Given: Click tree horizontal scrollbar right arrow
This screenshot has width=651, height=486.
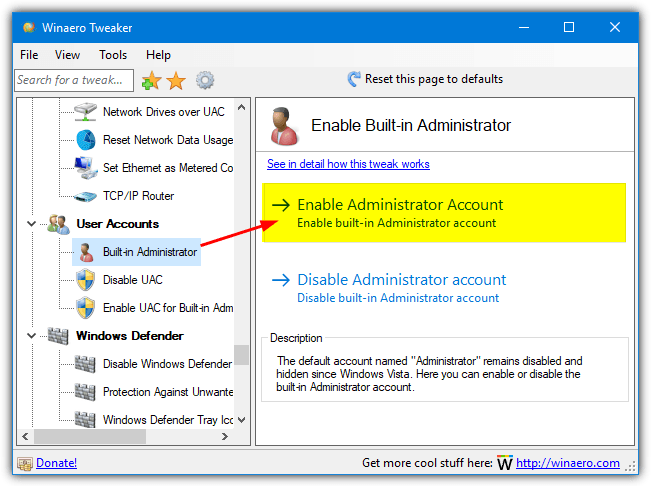Looking at the screenshot, I should pos(225,437).
